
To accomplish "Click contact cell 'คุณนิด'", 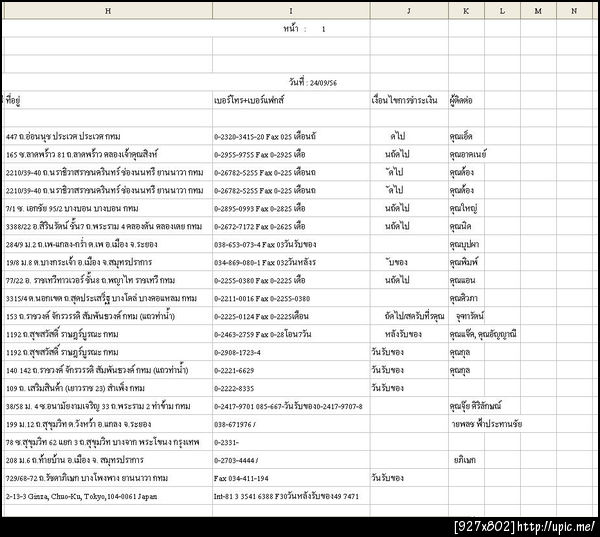I will click(x=466, y=226).
